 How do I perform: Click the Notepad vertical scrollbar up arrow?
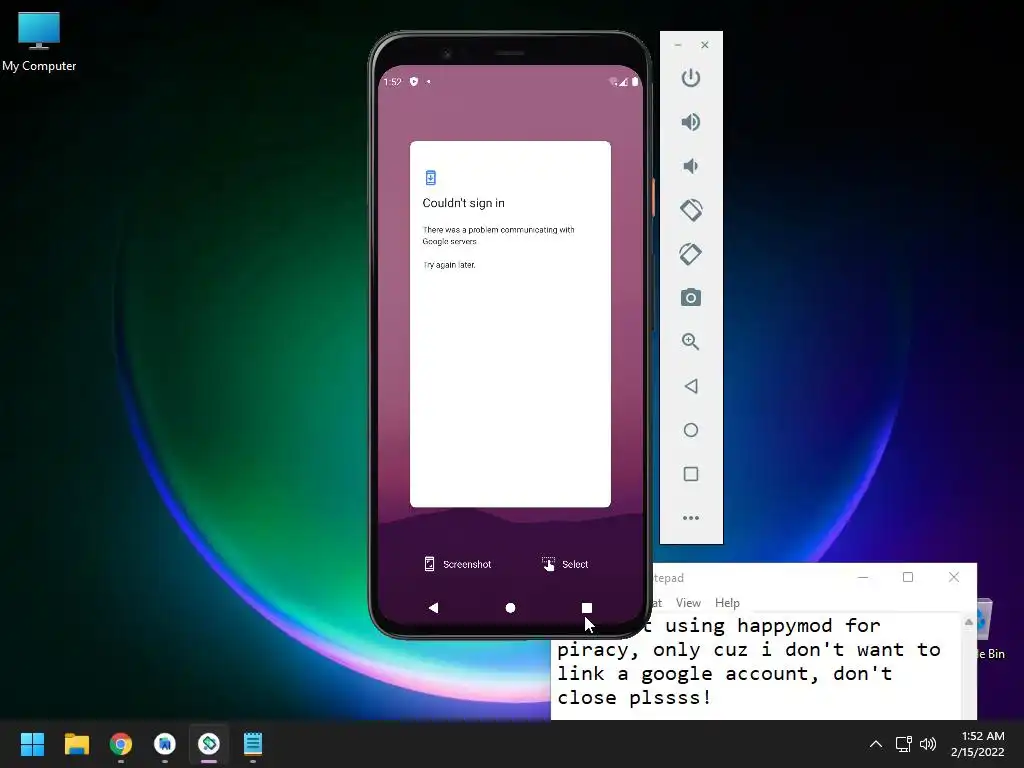(968, 622)
